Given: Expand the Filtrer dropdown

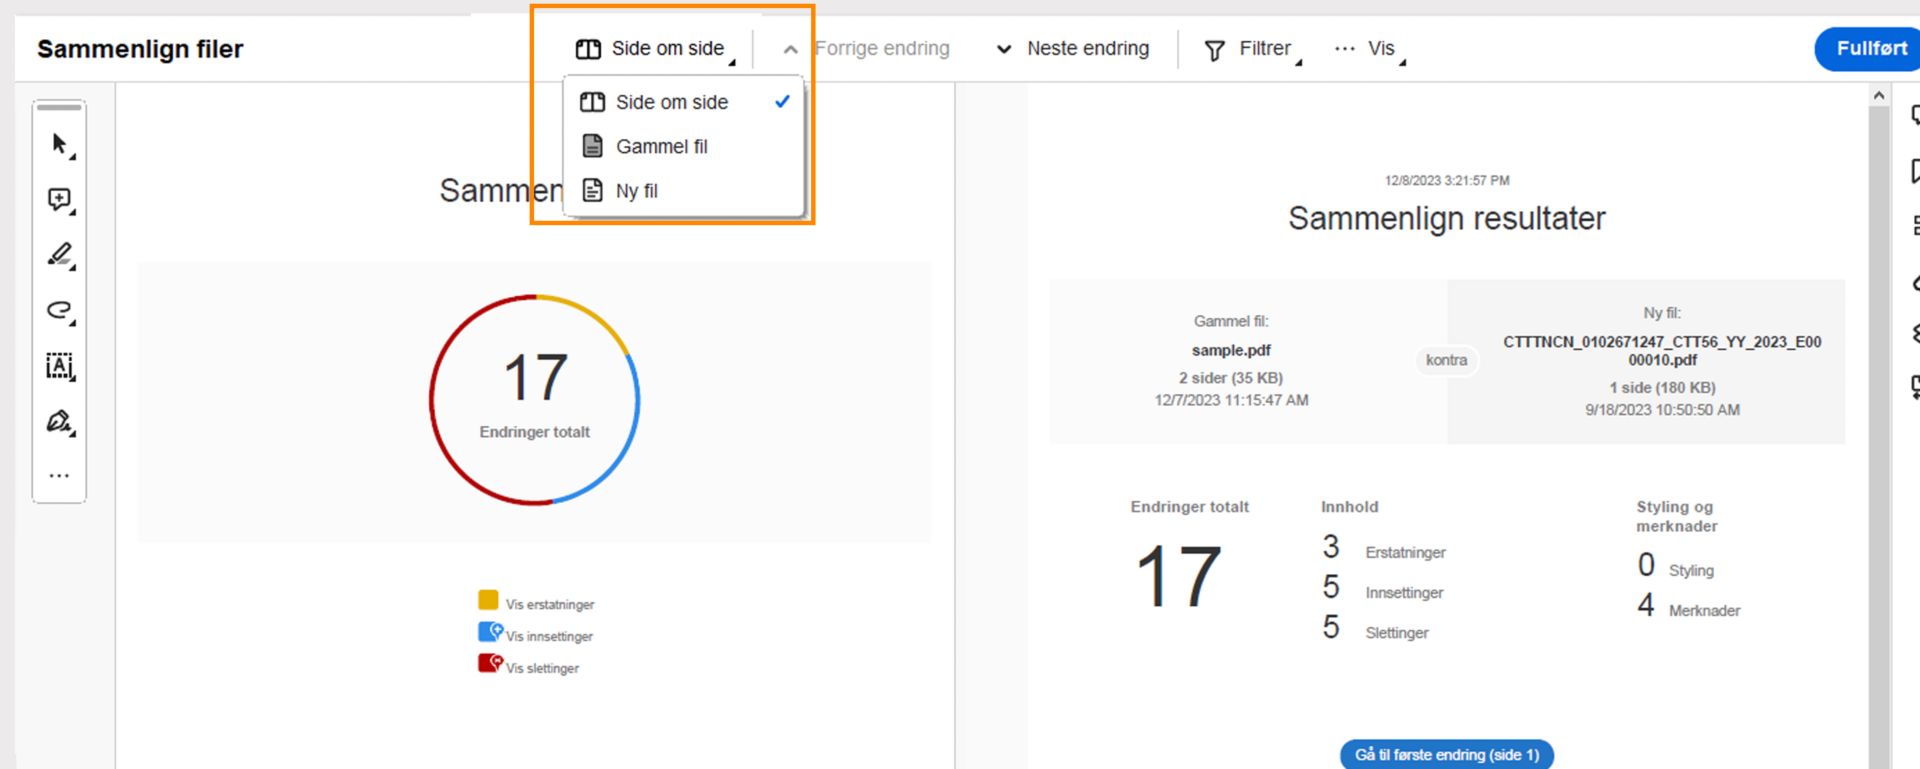Looking at the screenshot, I should (1253, 49).
